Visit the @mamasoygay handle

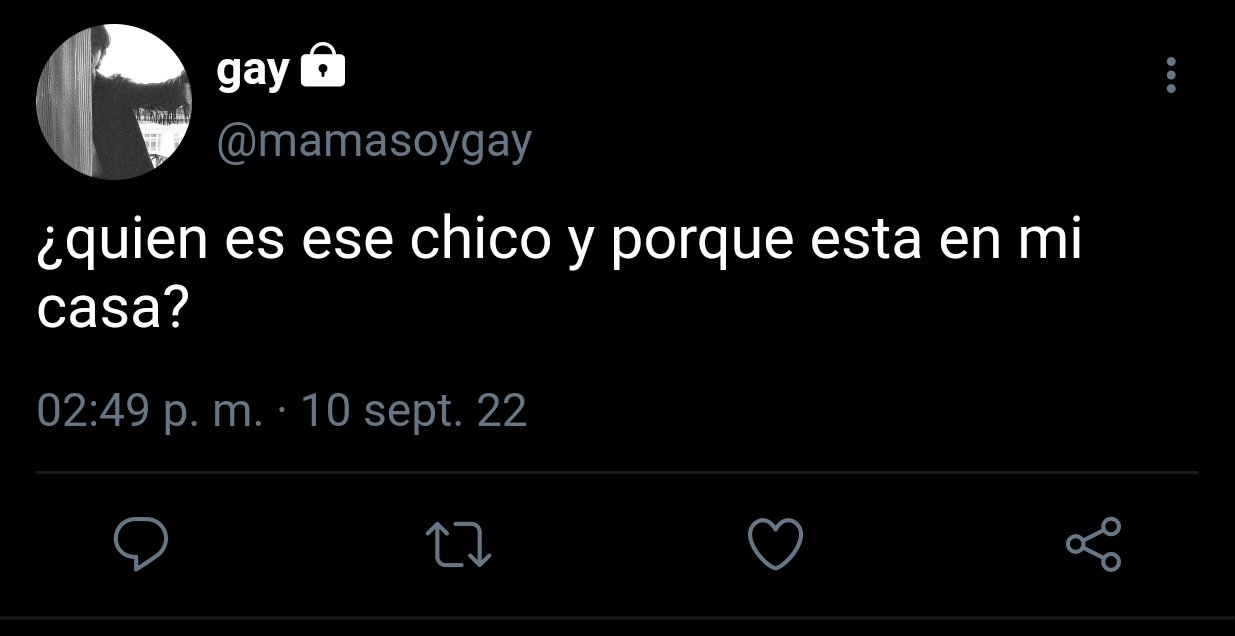click(374, 143)
